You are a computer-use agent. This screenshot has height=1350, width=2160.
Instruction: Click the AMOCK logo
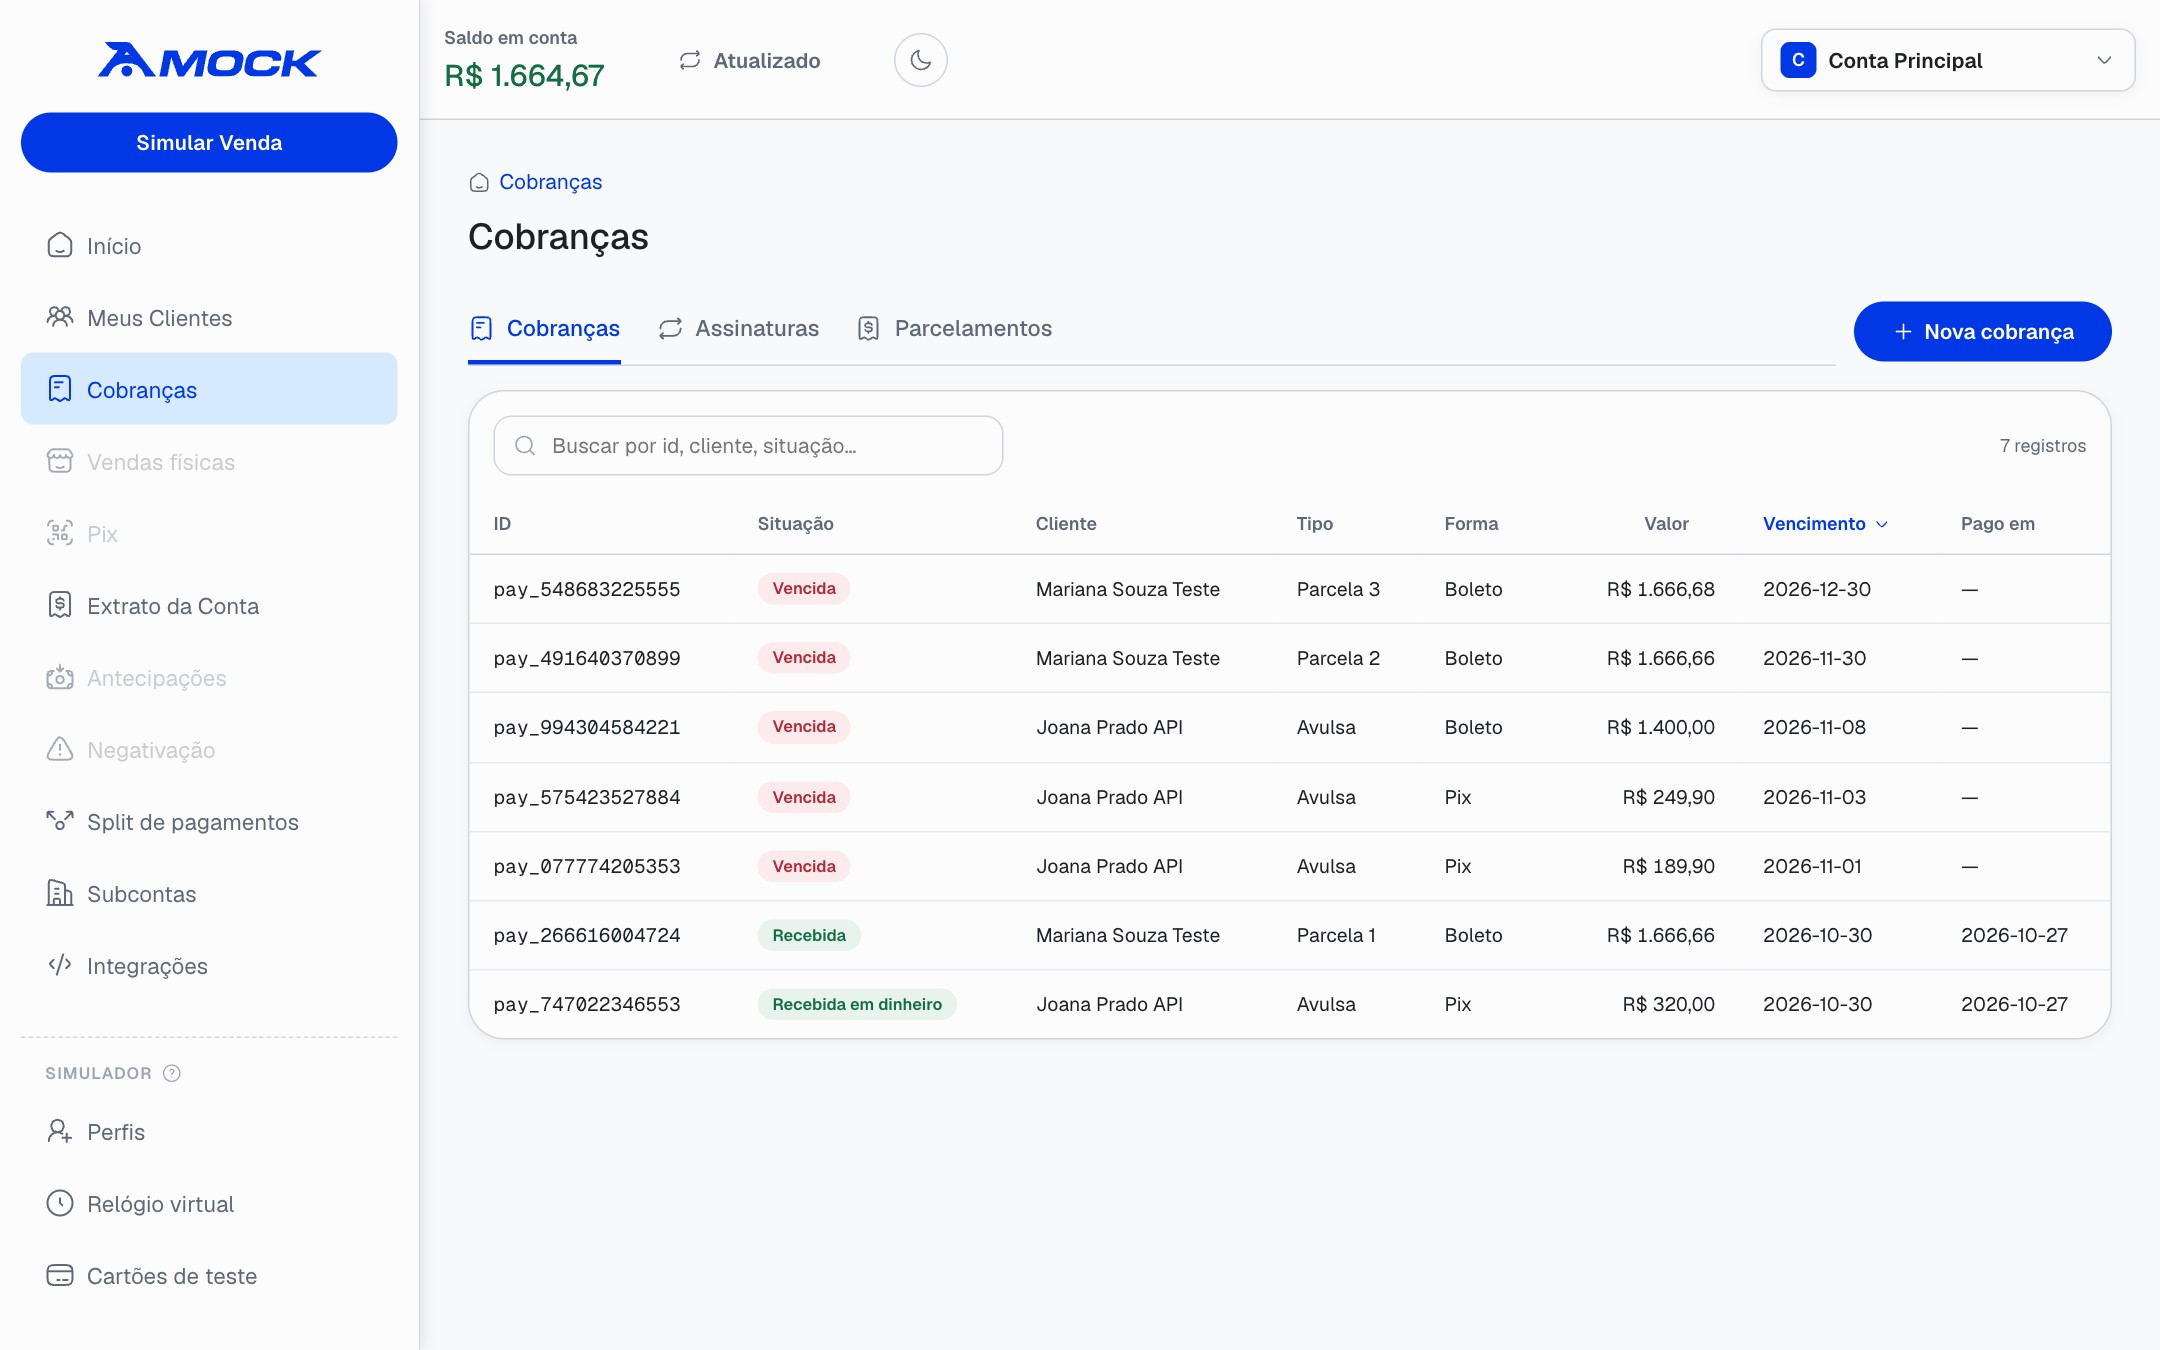(209, 61)
